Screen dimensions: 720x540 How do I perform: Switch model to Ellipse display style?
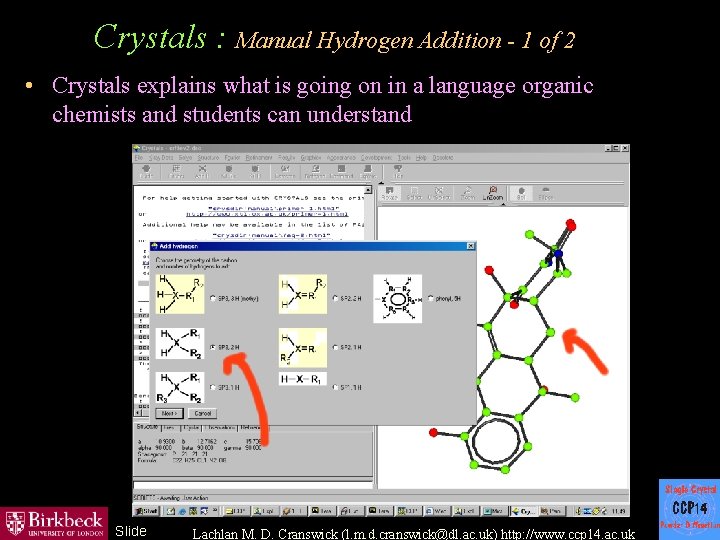tap(546, 193)
